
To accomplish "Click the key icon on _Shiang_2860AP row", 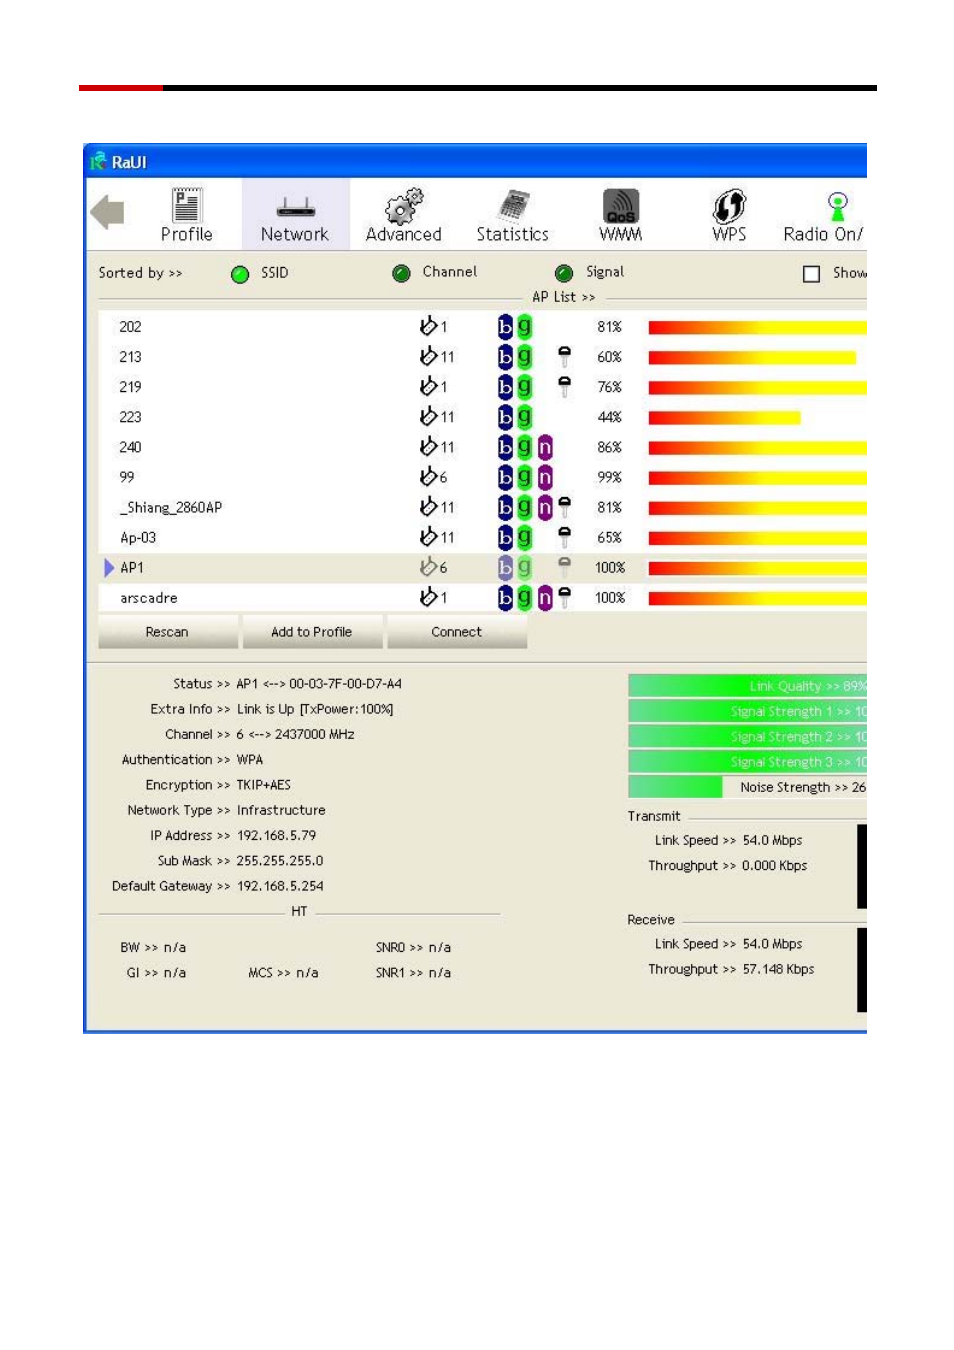I will [x=564, y=507].
